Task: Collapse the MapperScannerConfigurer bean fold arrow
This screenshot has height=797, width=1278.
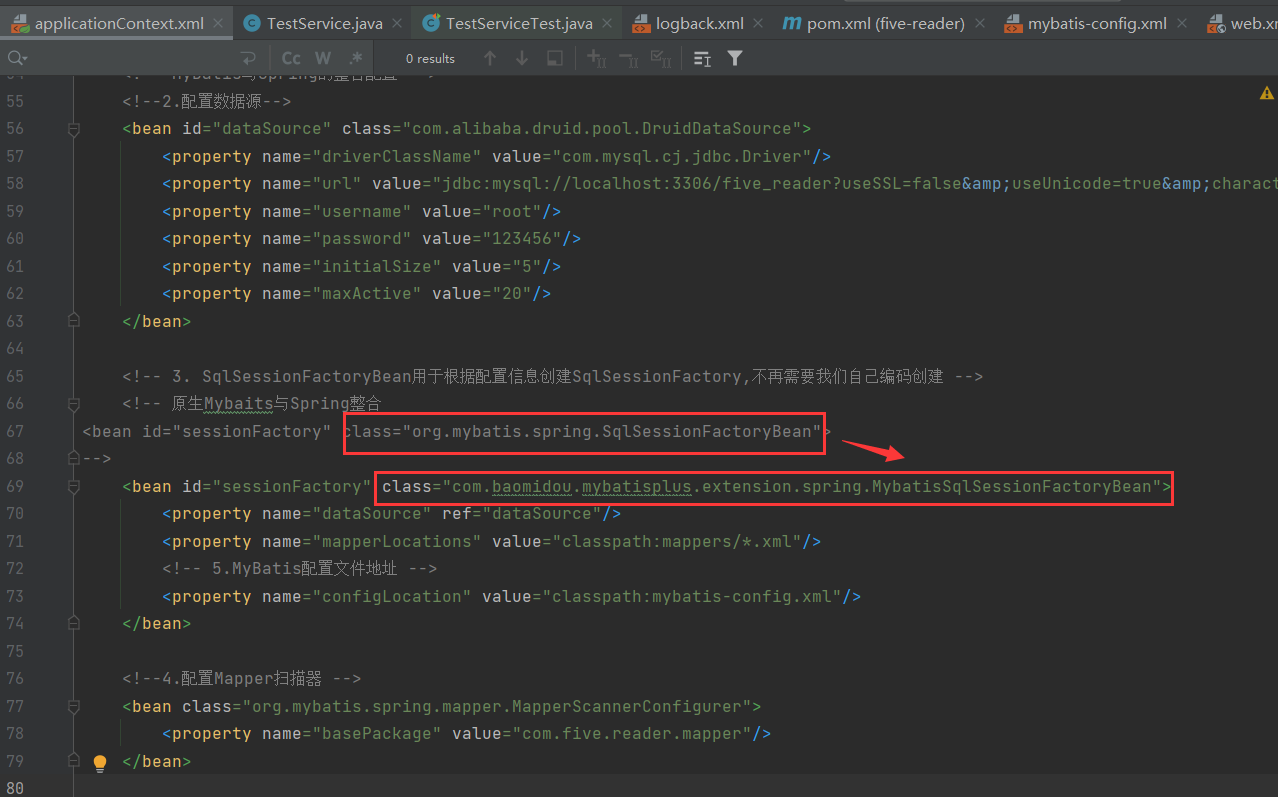Action: click(x=72, y=707)
